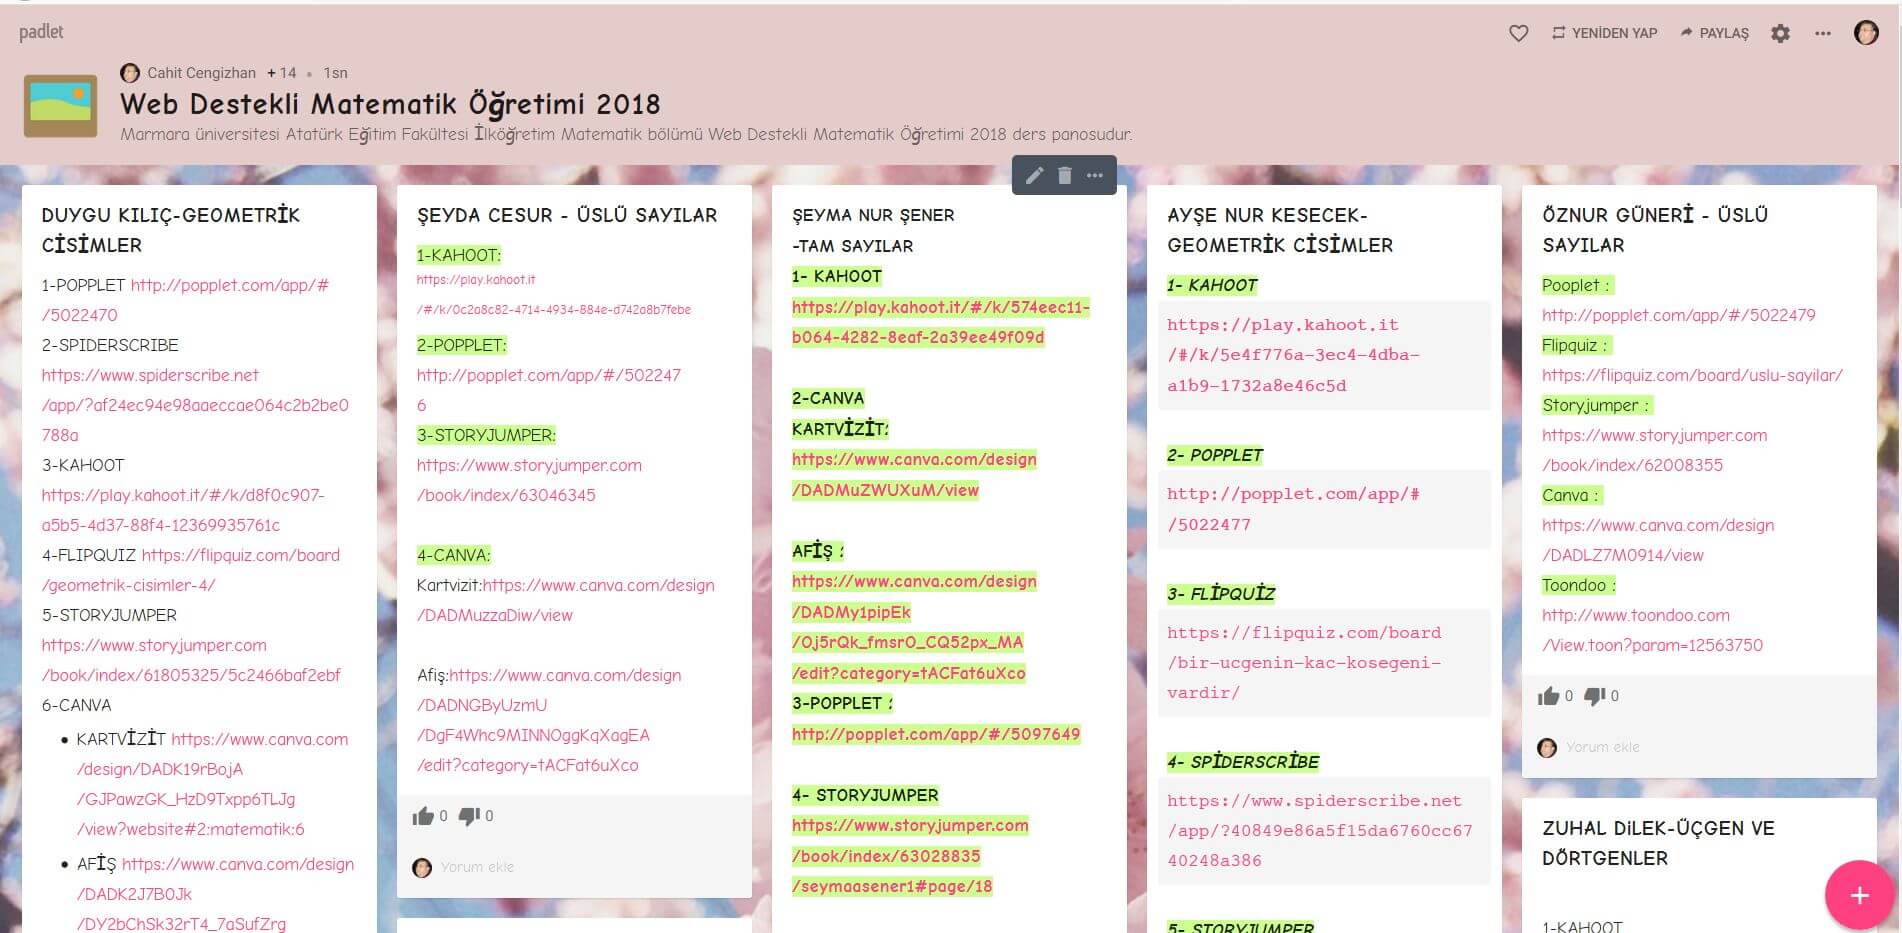Screen dimensions: 1902x933
Task: Click board title Web Destekli Matematik Öğretimi 2018
Action: point(390,104)
